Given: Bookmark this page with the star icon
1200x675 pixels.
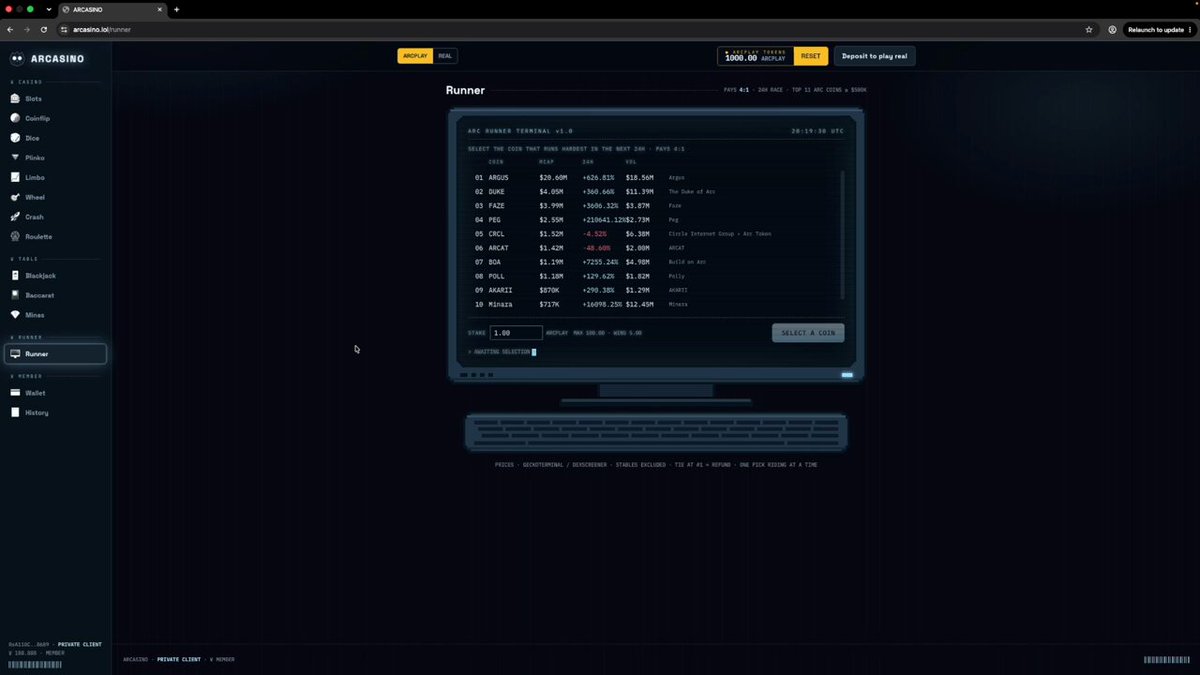Looking at the screenshot, I should pyautogui.click(x=1089, y=30).
